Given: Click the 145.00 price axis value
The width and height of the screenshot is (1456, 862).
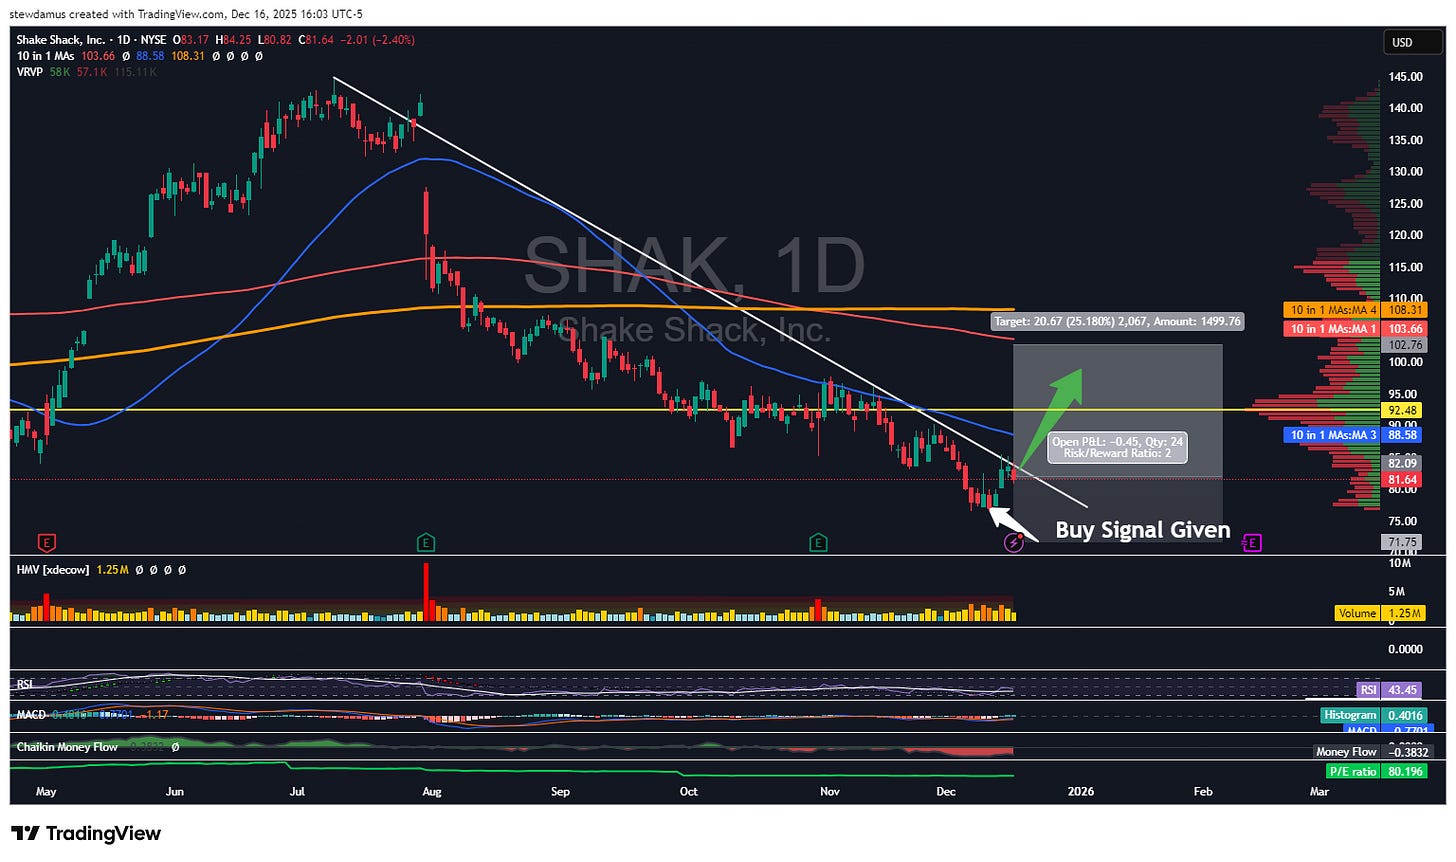Looking at the screenshot, I should click(1405, 77).
